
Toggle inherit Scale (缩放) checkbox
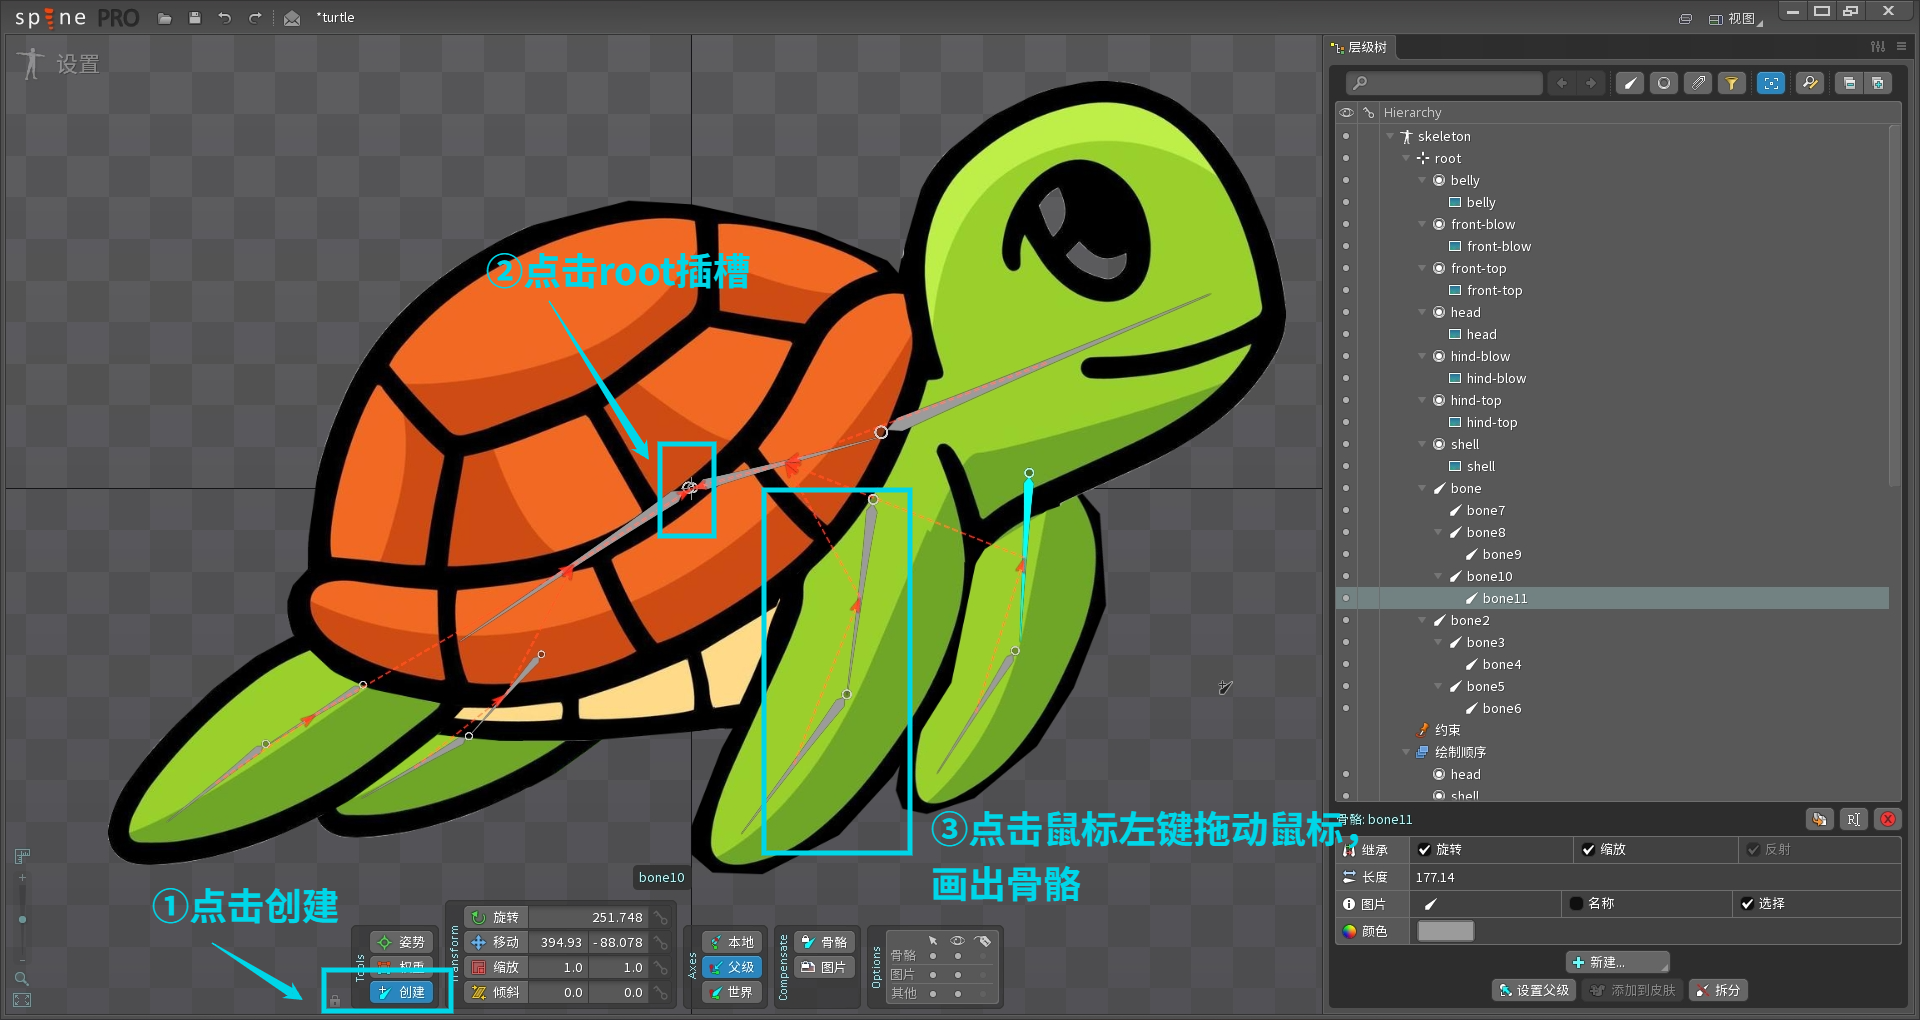click(x=1588, y=849)
